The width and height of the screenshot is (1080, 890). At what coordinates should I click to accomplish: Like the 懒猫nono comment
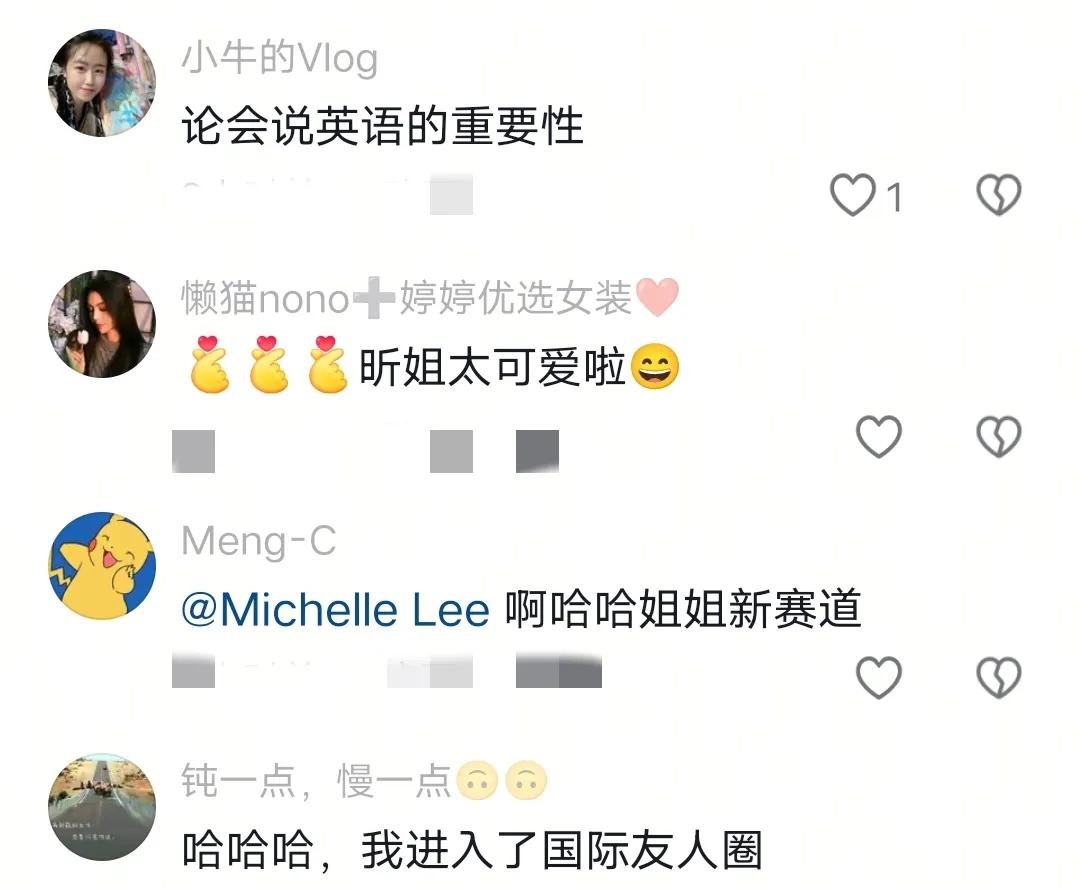(878, 436)
